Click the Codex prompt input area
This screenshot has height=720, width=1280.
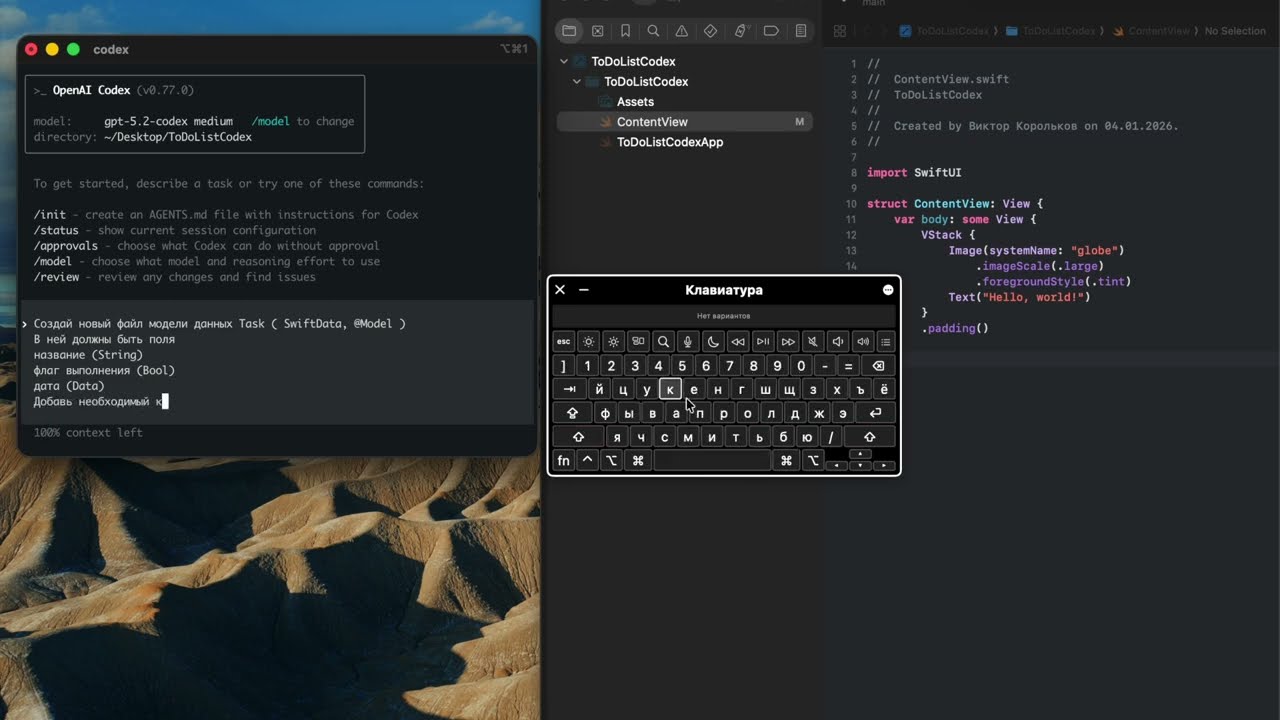[277, 362]
